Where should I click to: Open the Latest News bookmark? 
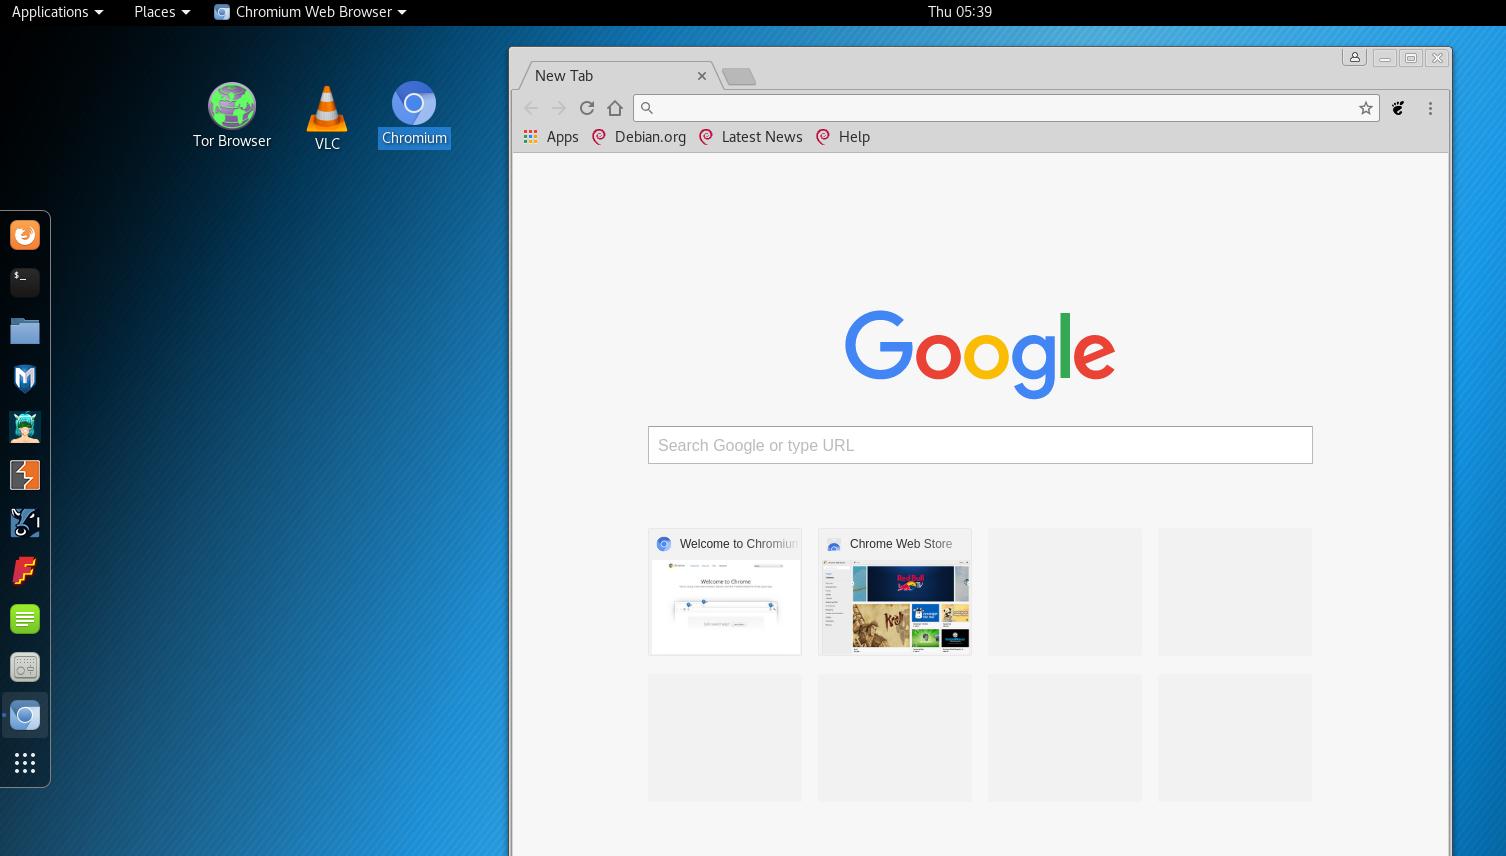point(750,137)
